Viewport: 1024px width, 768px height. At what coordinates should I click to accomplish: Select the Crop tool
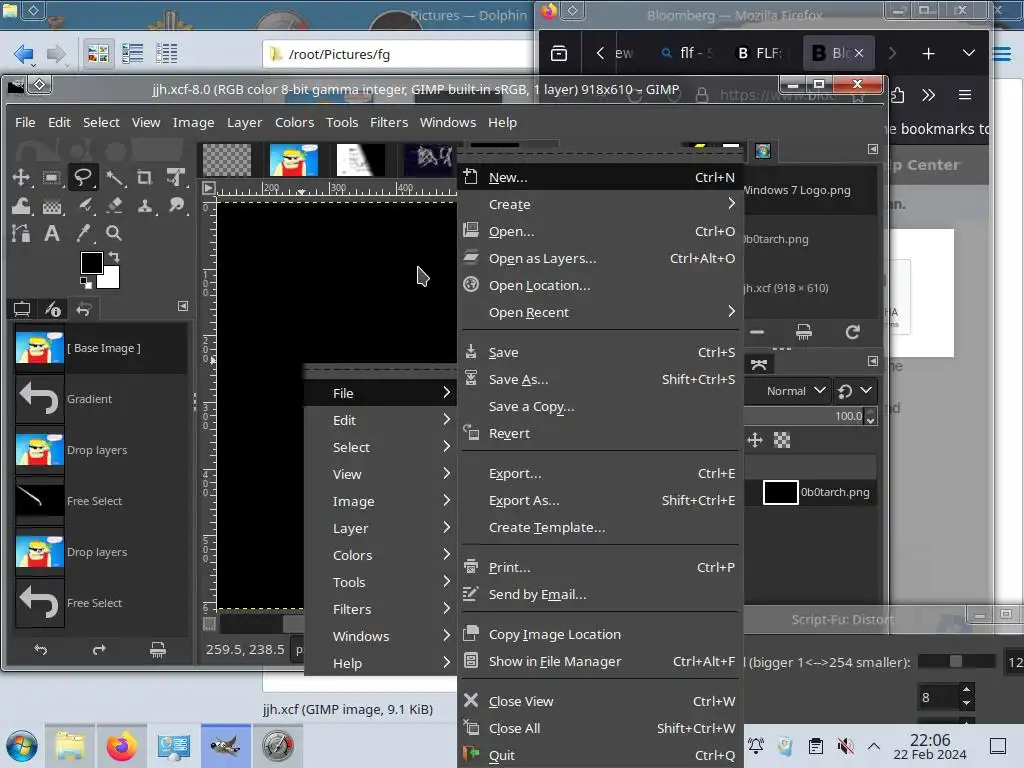pos(145,178)
